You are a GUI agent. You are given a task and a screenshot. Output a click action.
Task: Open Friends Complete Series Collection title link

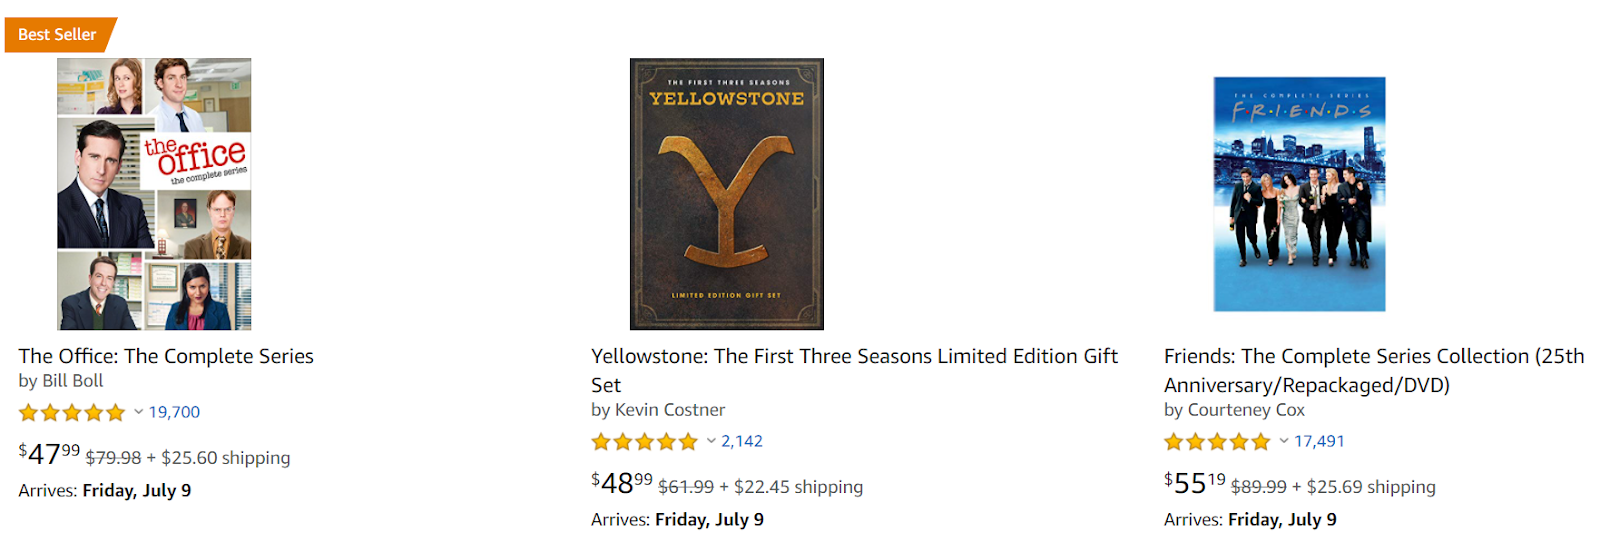pyautogui.click(x=1373, y=357)
